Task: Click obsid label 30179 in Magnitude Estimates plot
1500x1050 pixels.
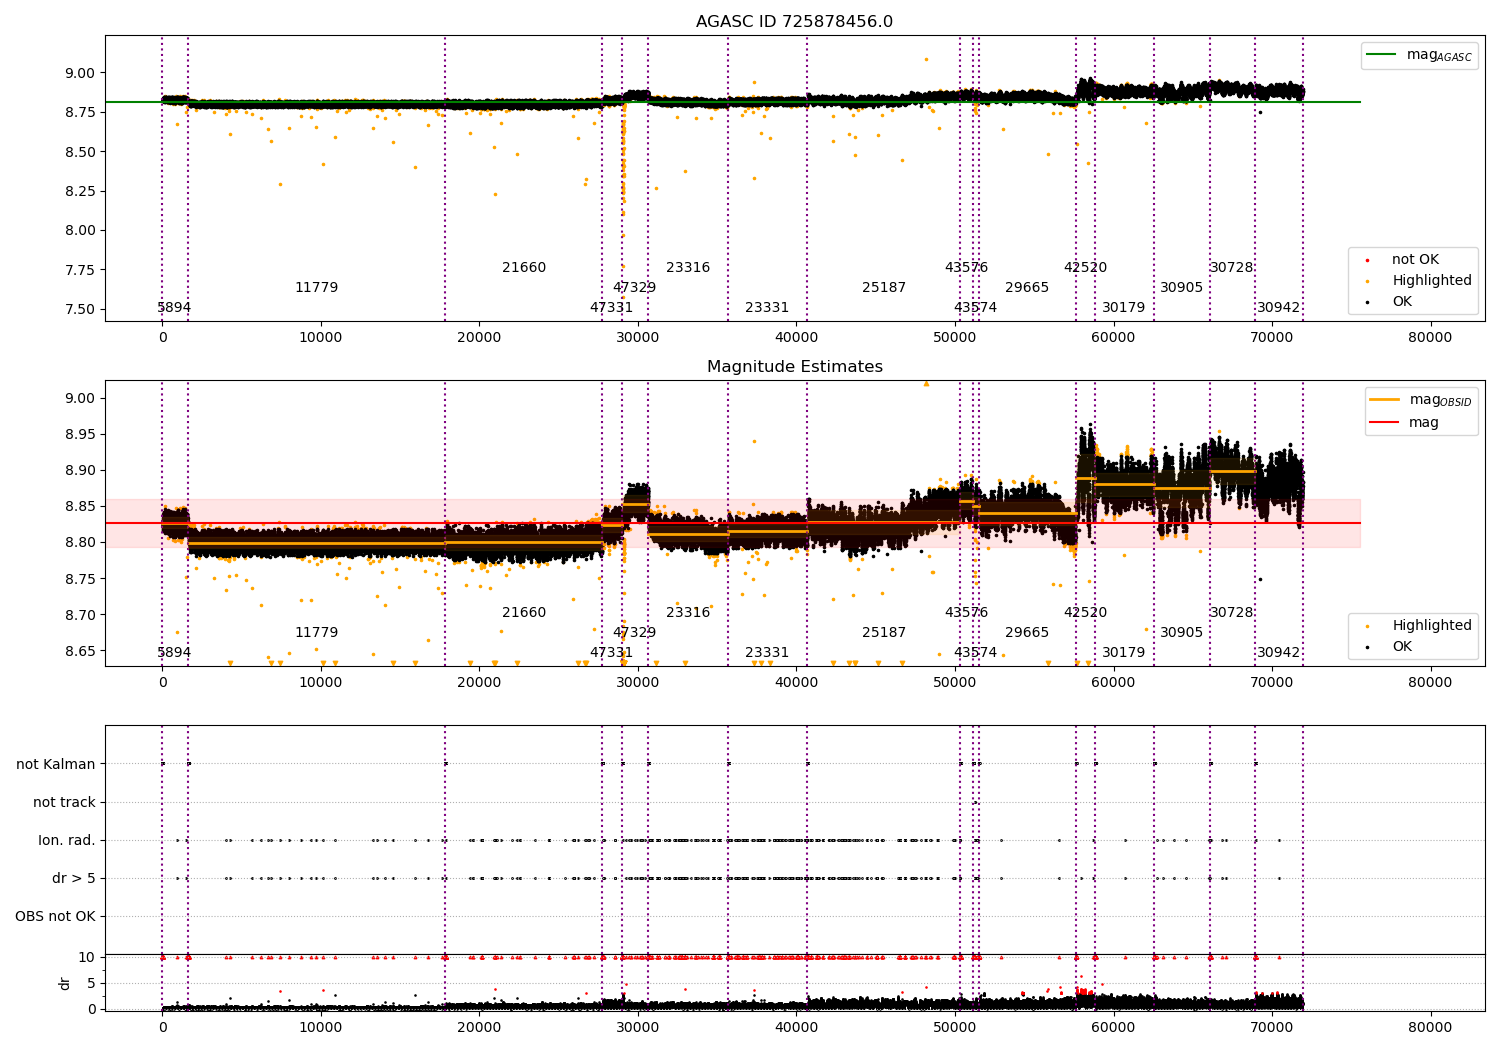Action: pyautogui.click(x=1124, y=653)
